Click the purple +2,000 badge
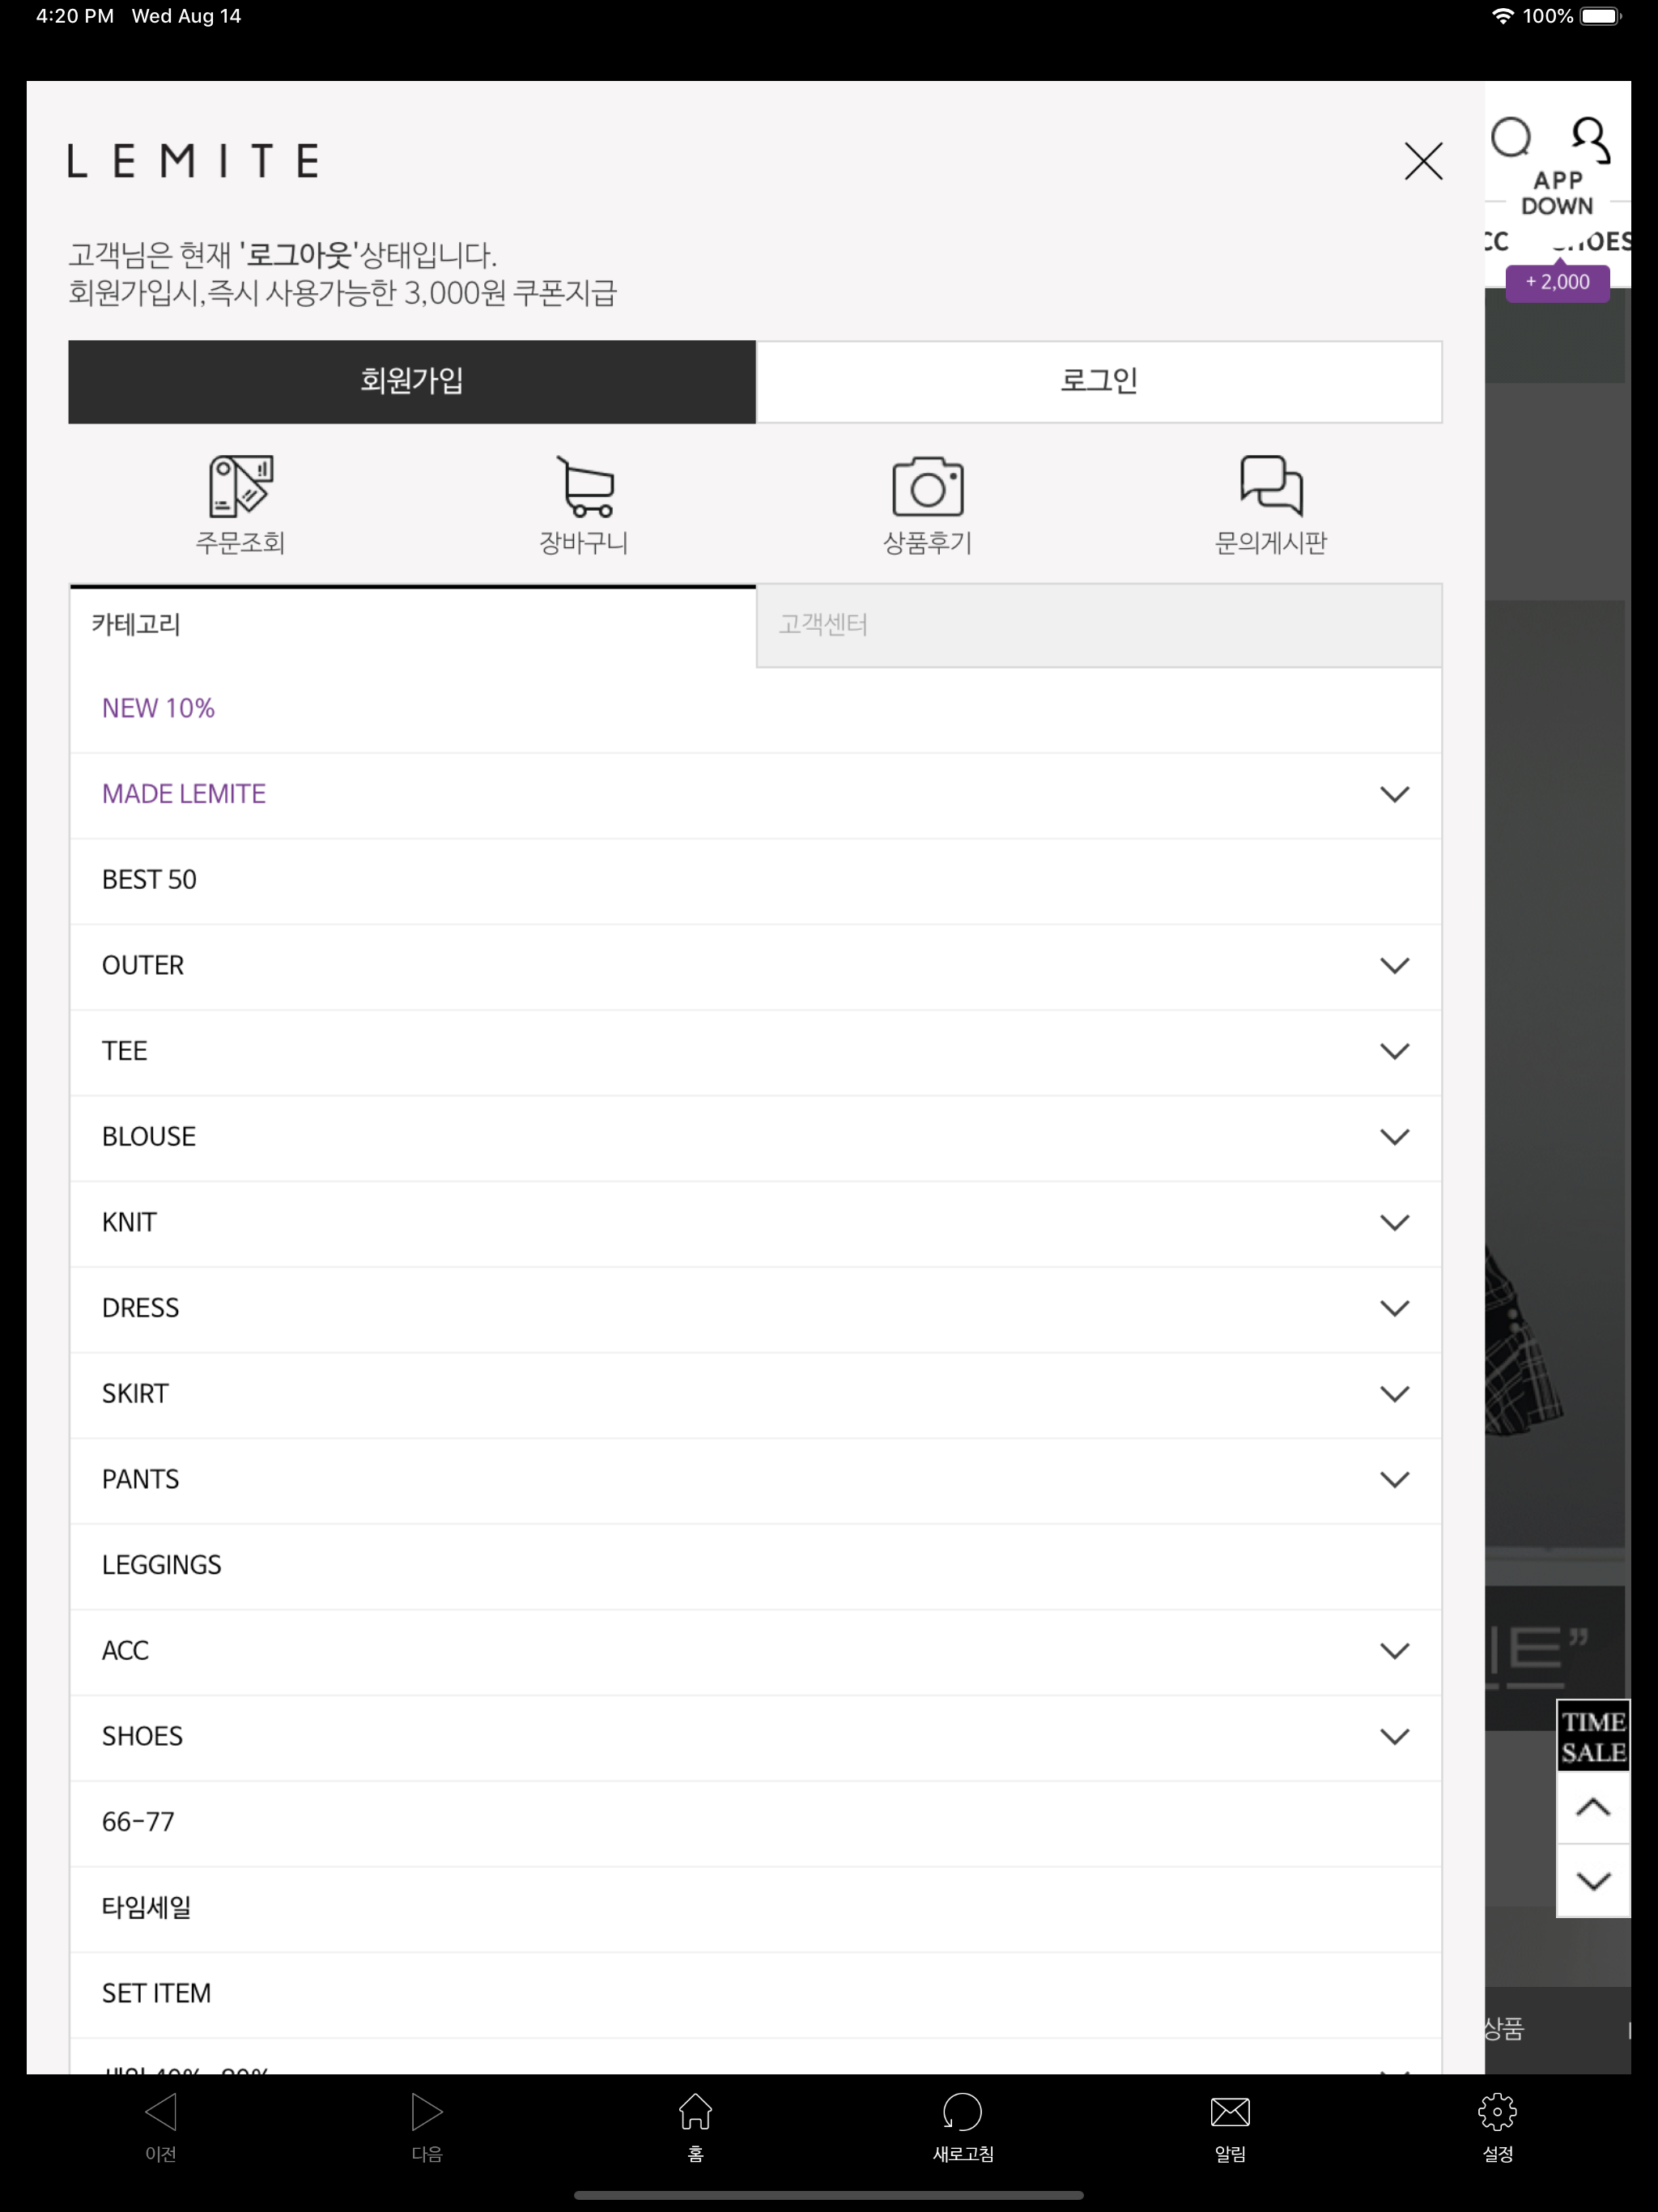Viewport: 1658px width, 2212px height. pyautogui.click(x=1557, y=282)
